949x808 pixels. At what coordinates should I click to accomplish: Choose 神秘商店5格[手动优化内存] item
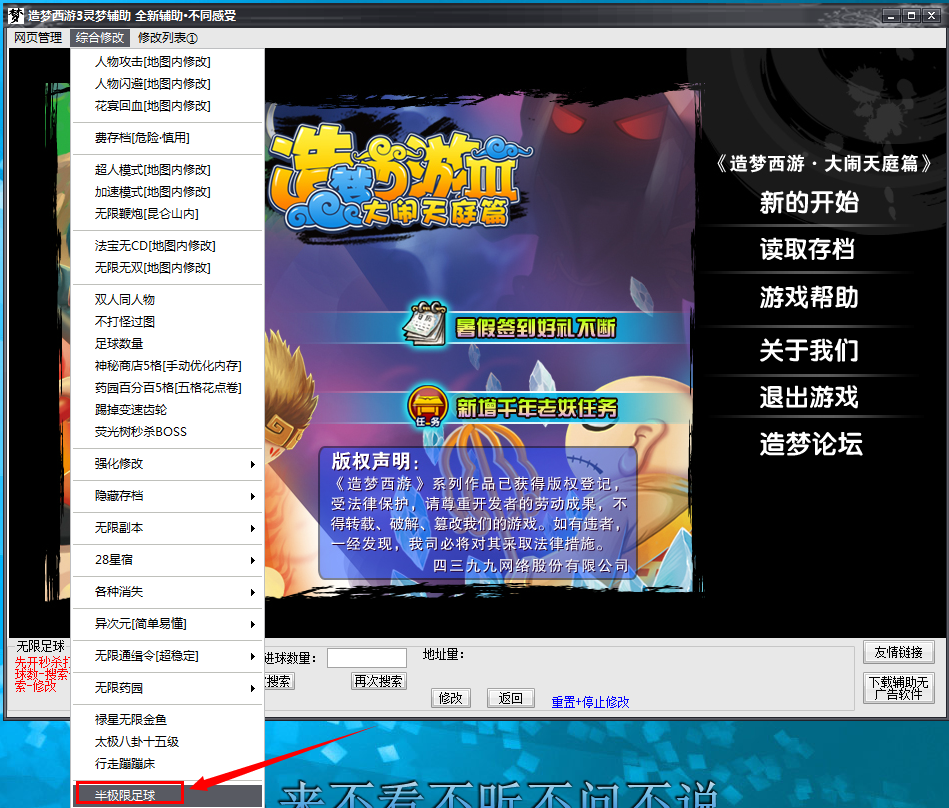click(x=168, y=366)
